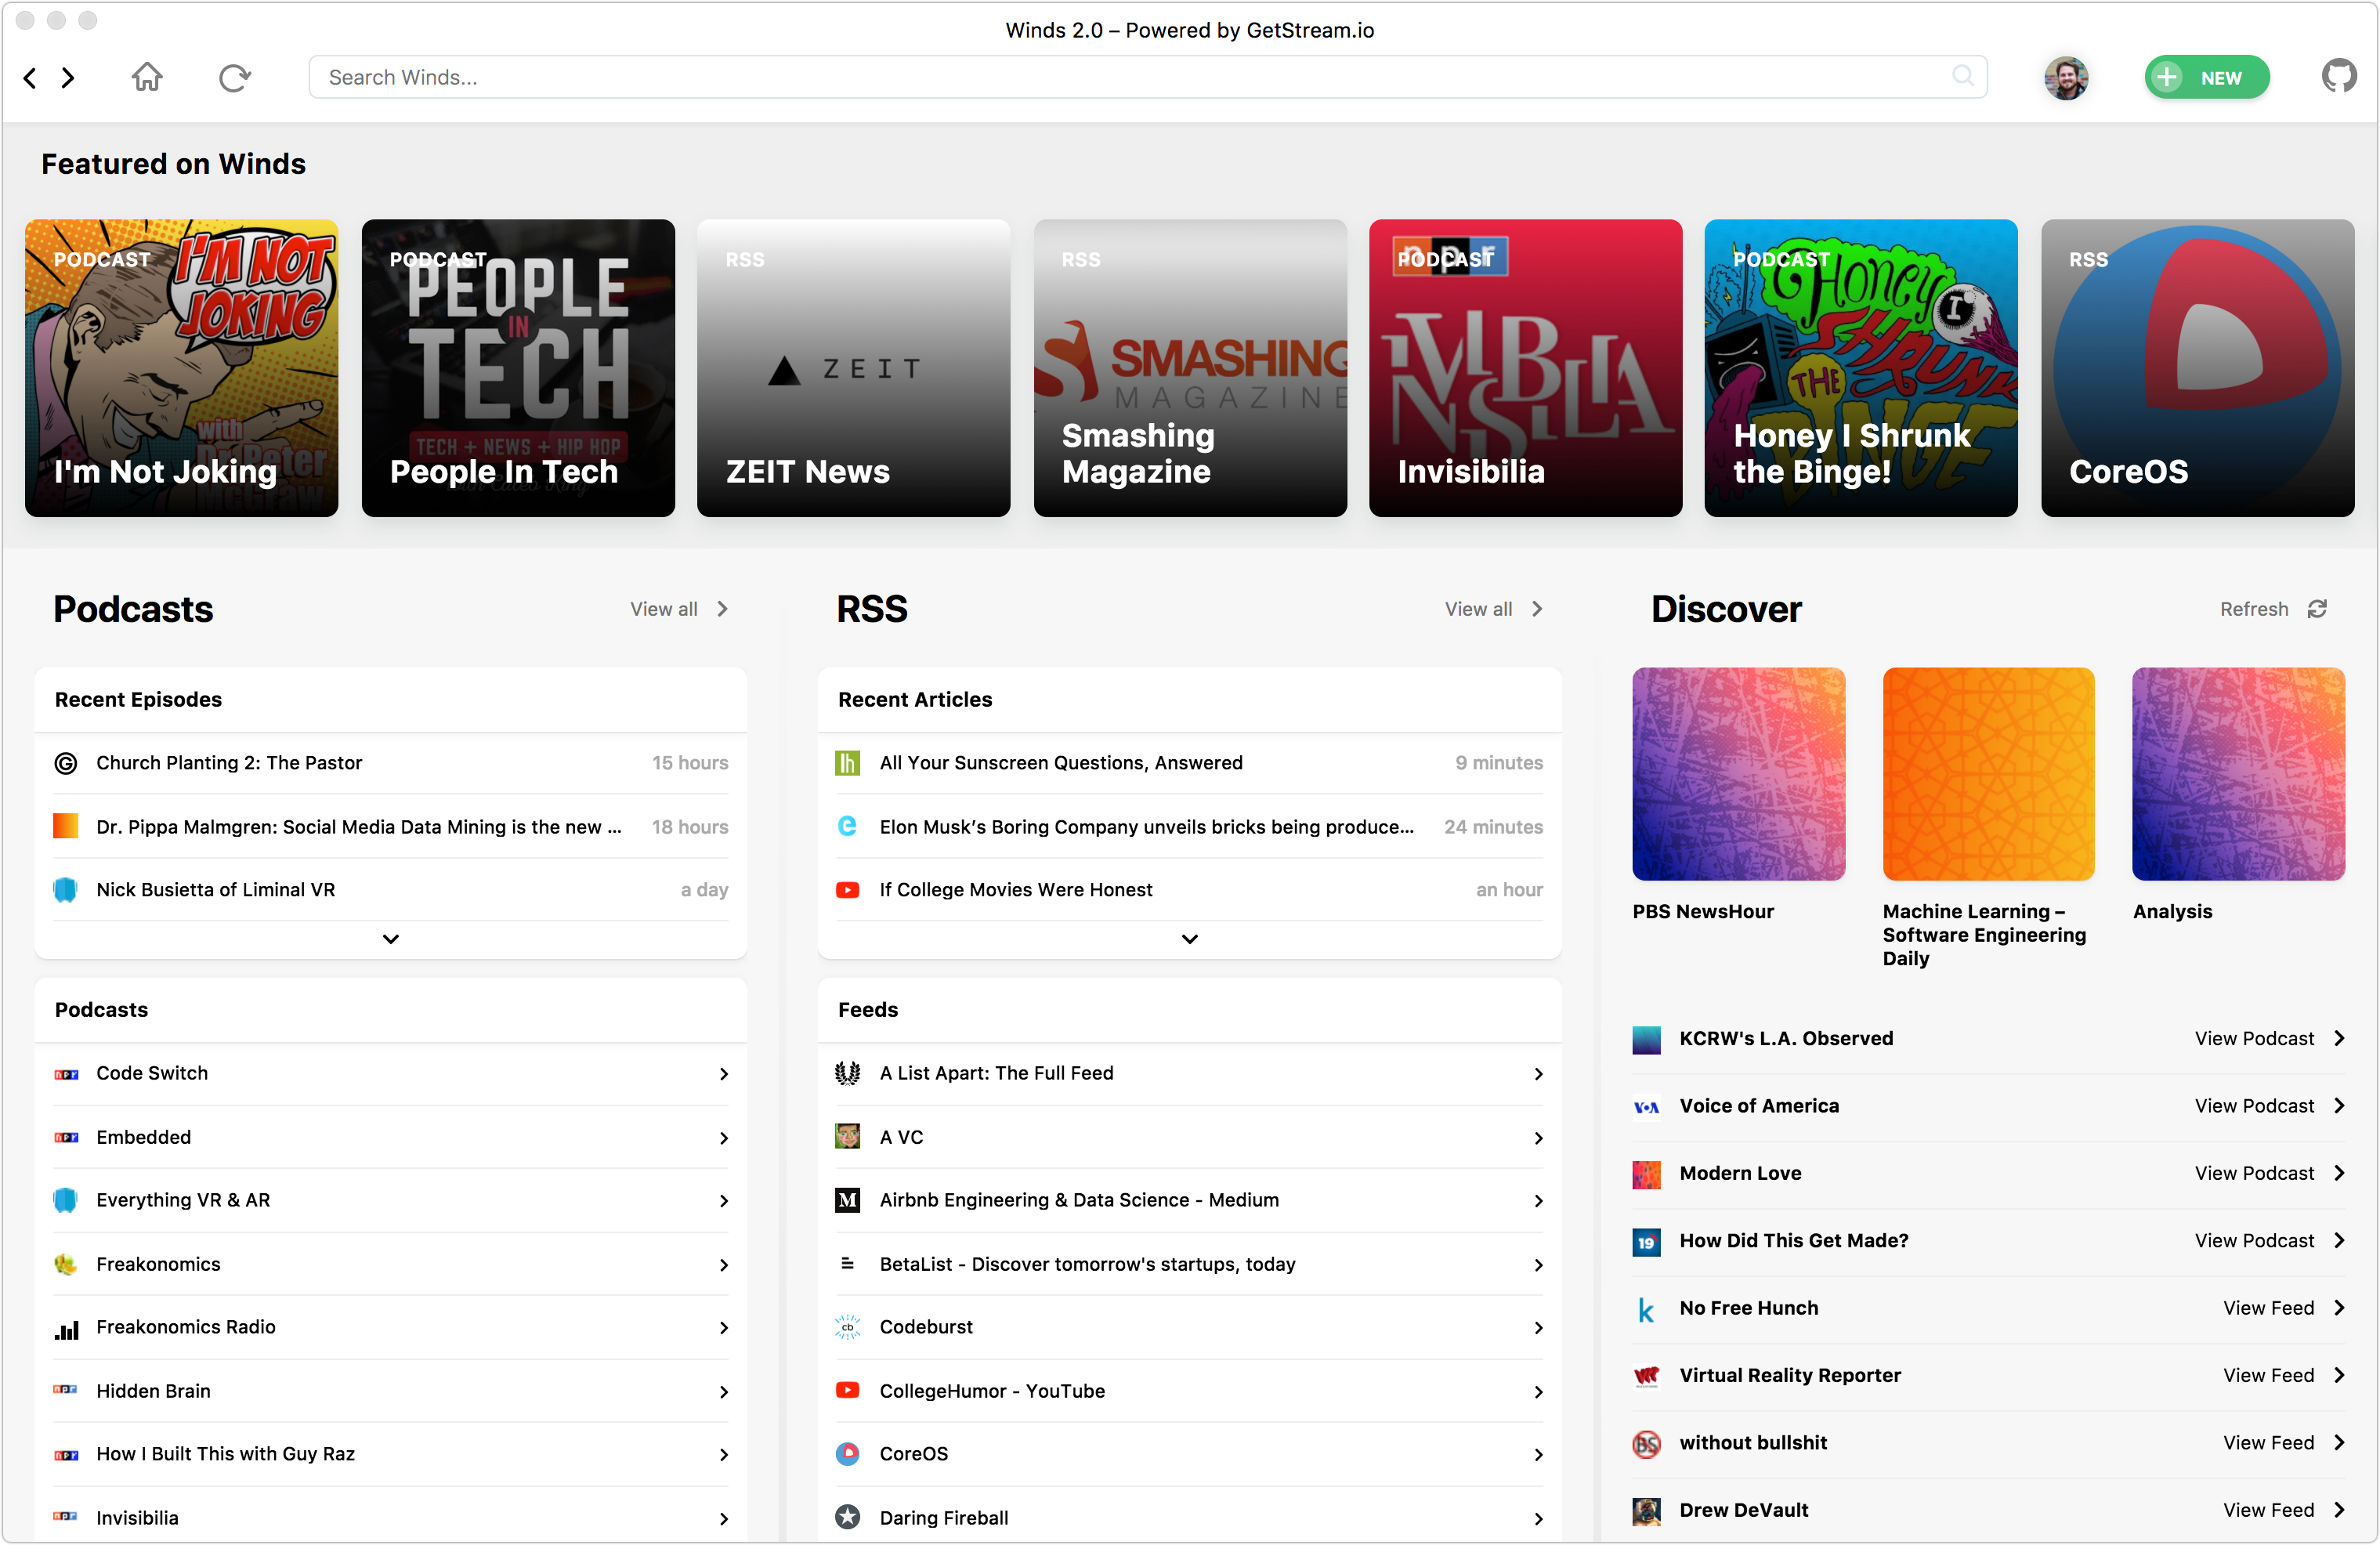2380x1545 pixels.
Task: Select the Machine Learning thumbnail in Discover
Action: pos(1990,773)
